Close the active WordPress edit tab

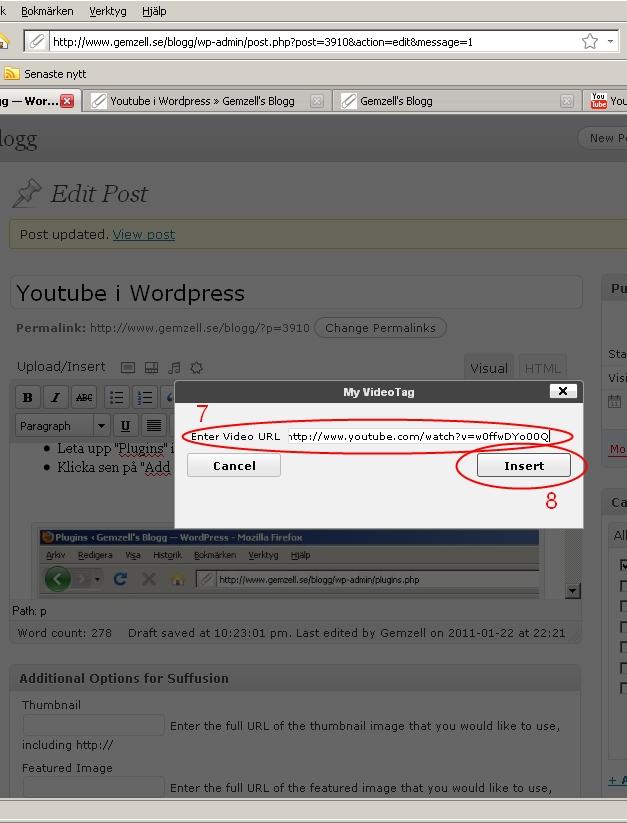pos(67,101)
